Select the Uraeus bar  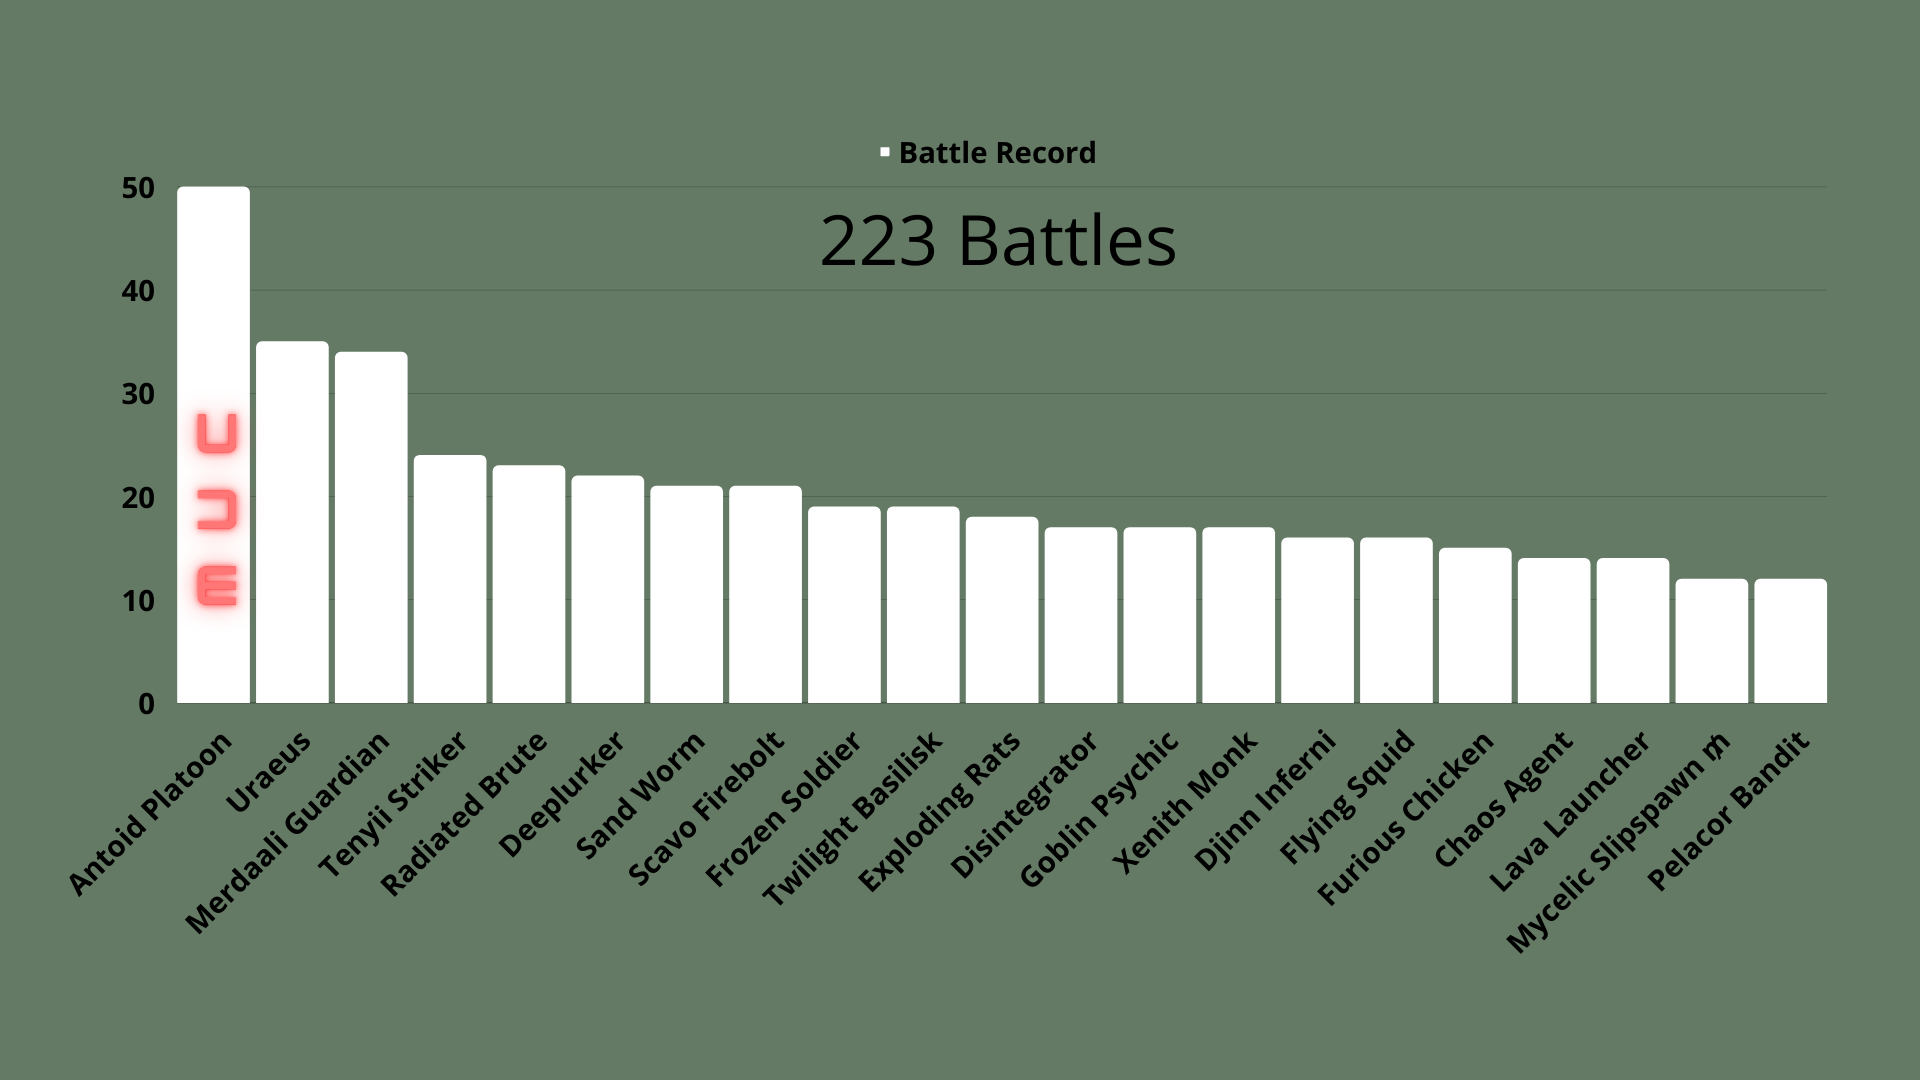(292, 522)
